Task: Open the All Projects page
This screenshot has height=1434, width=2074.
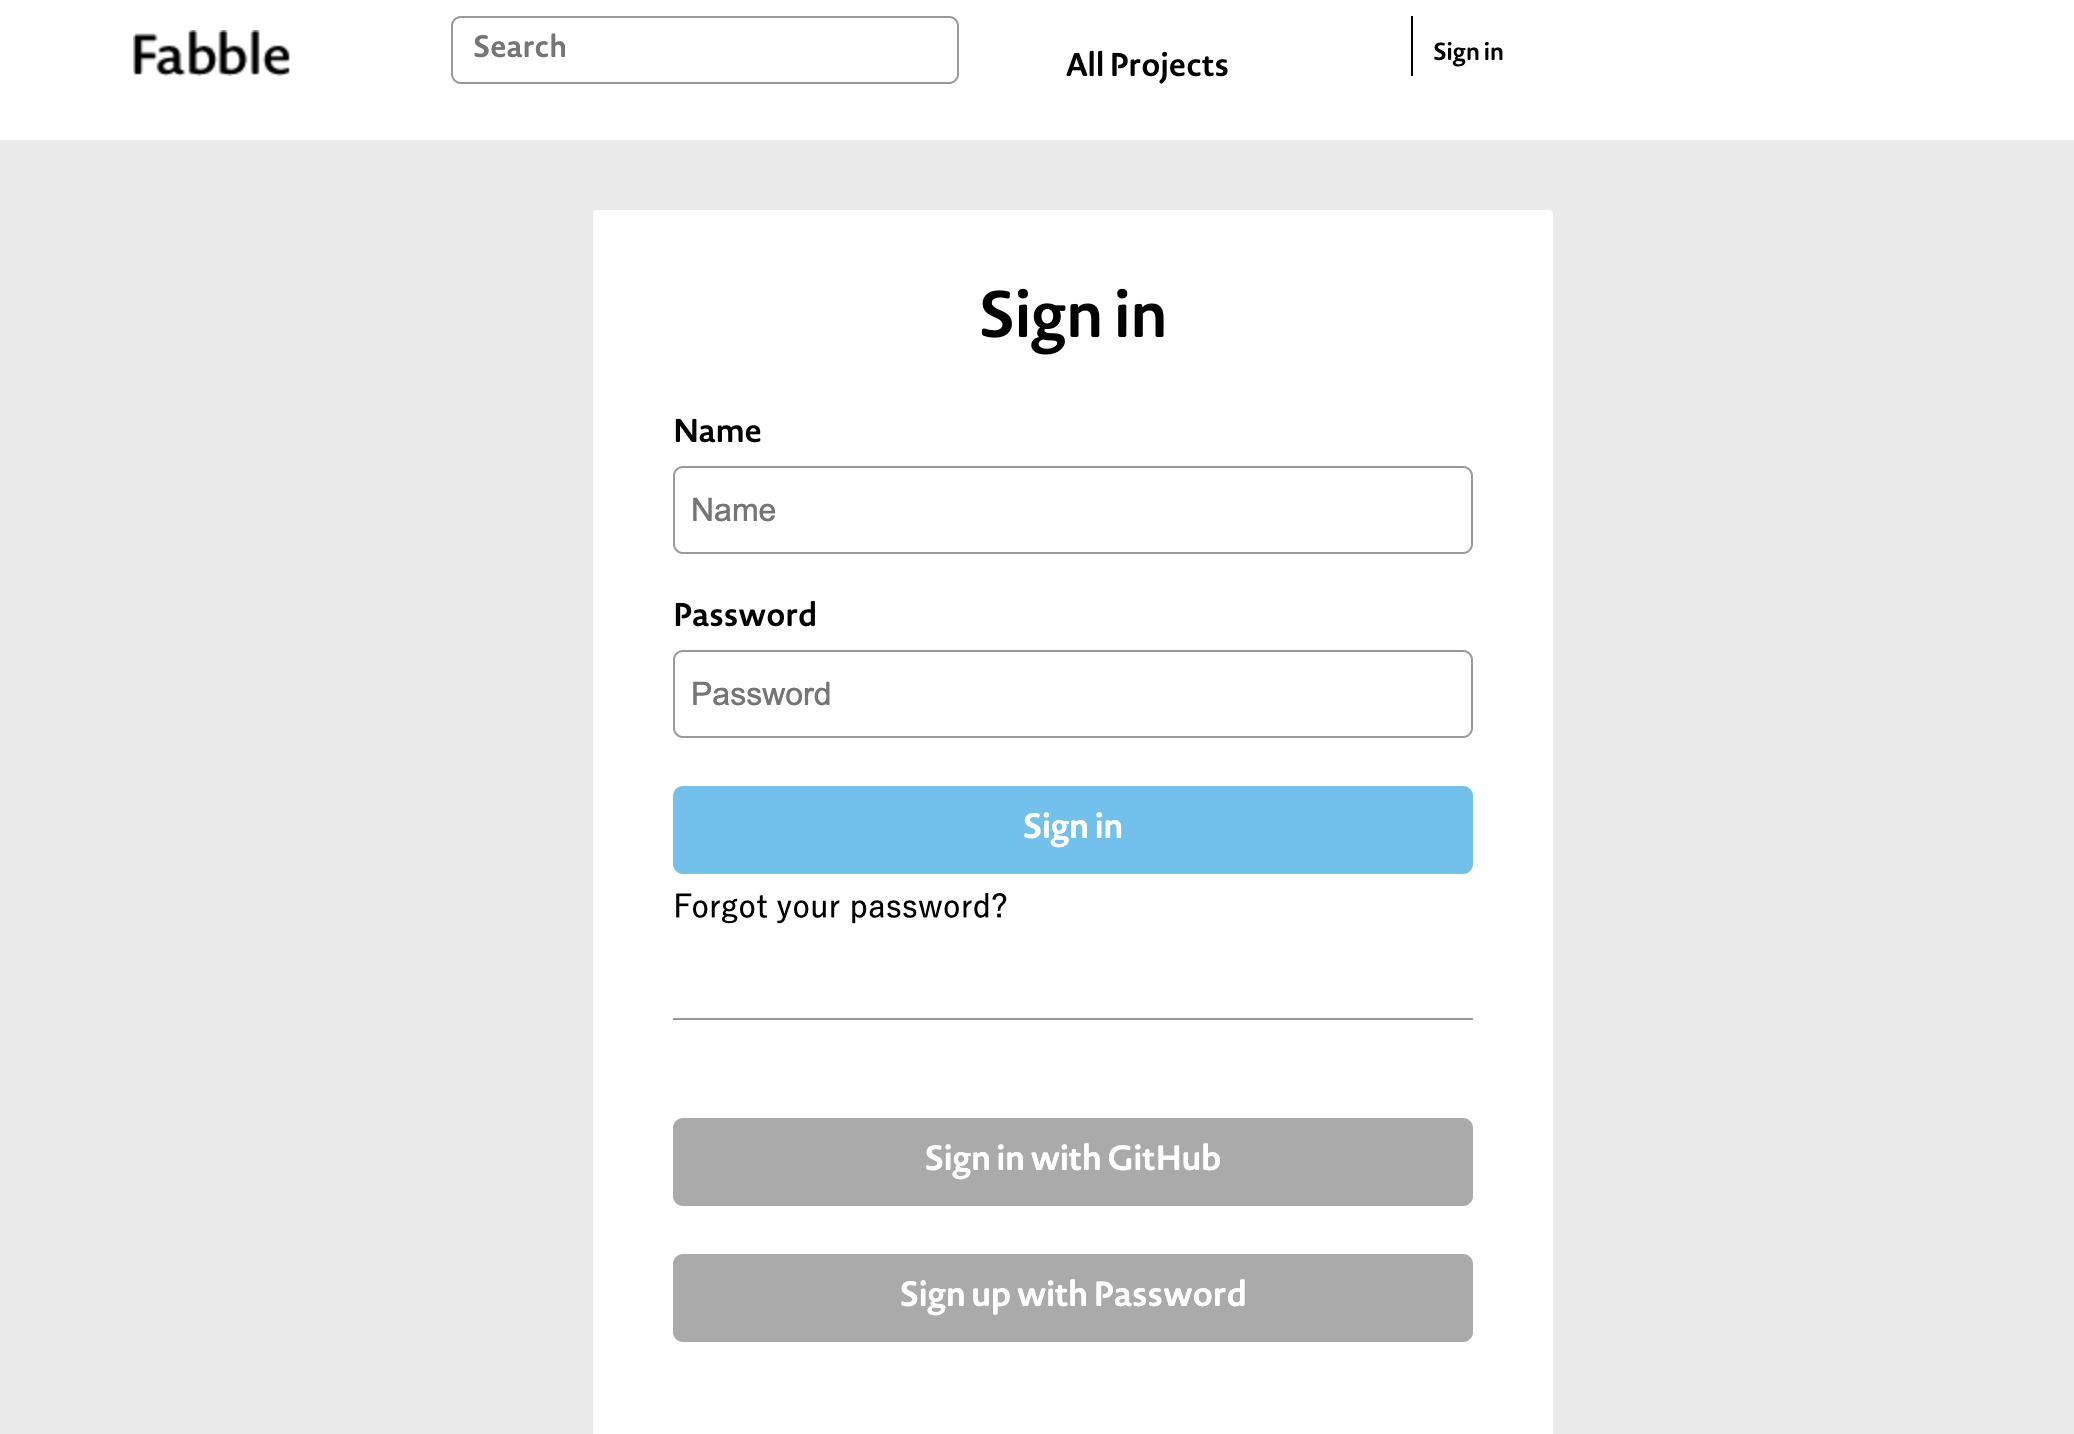Action: click(1146, 65)
